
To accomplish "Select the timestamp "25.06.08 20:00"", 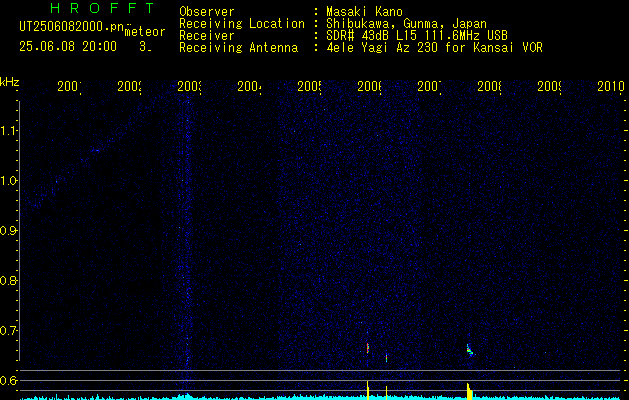I will coord(68,47).
